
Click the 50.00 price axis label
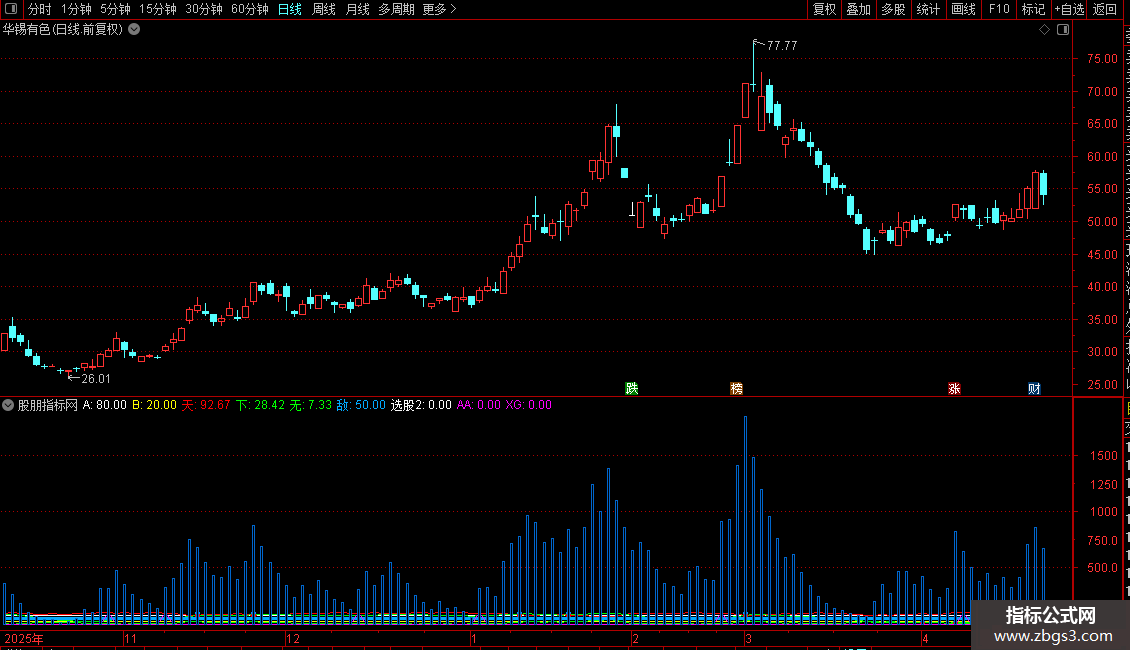(1103, 222)
